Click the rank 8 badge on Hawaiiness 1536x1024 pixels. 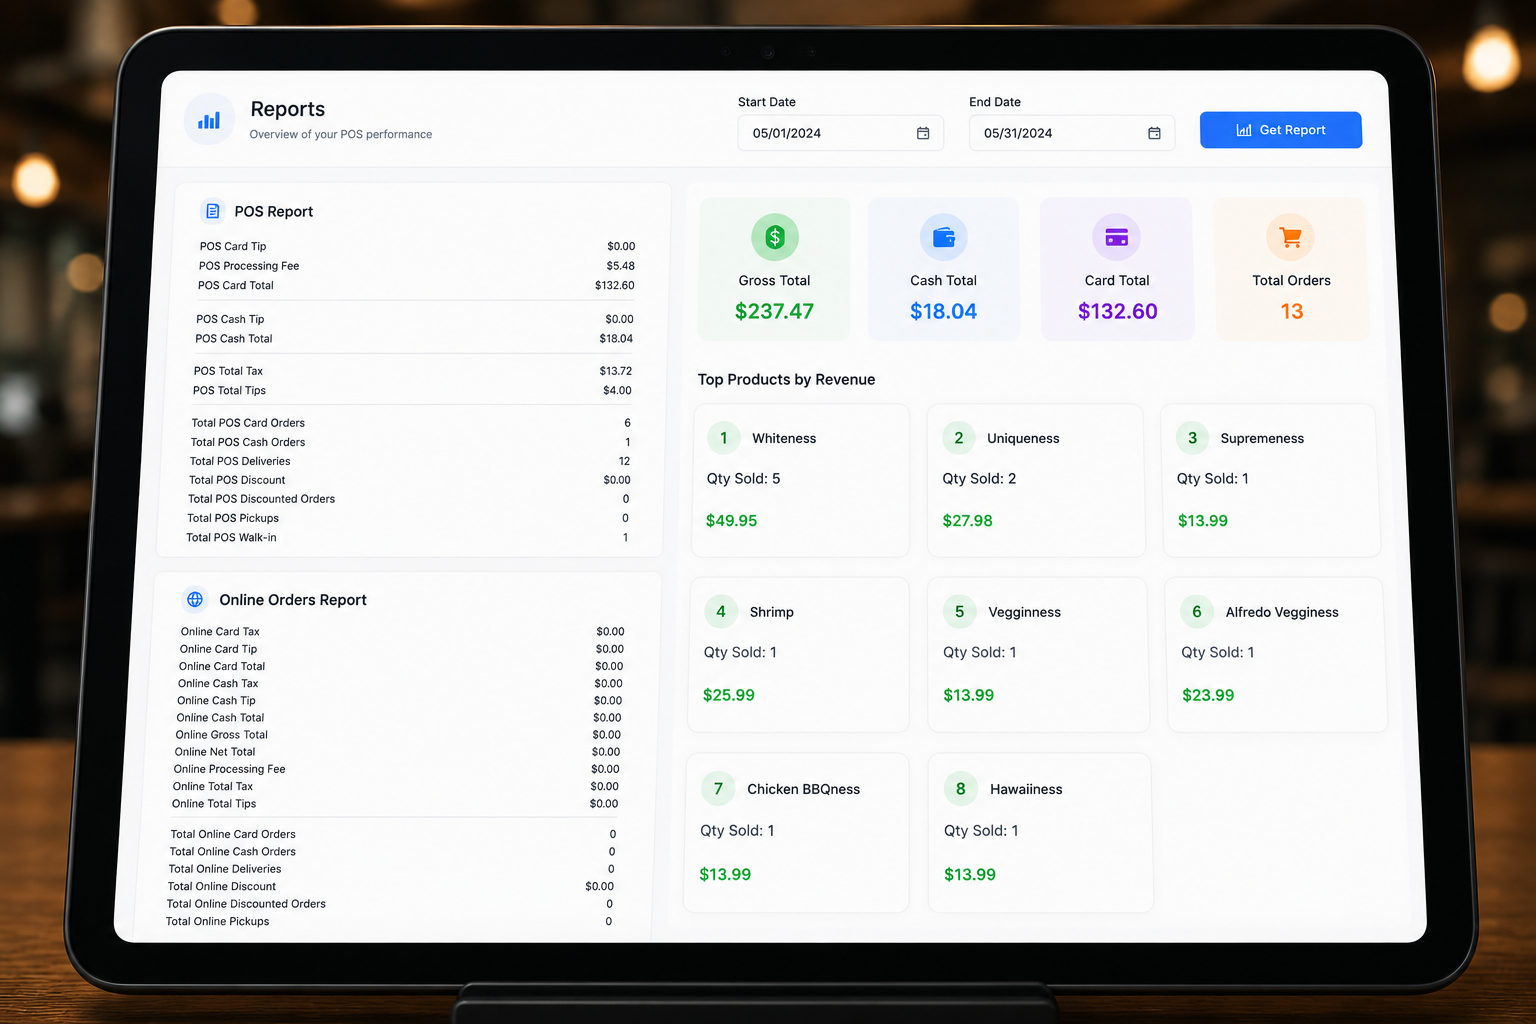[961, 789]
